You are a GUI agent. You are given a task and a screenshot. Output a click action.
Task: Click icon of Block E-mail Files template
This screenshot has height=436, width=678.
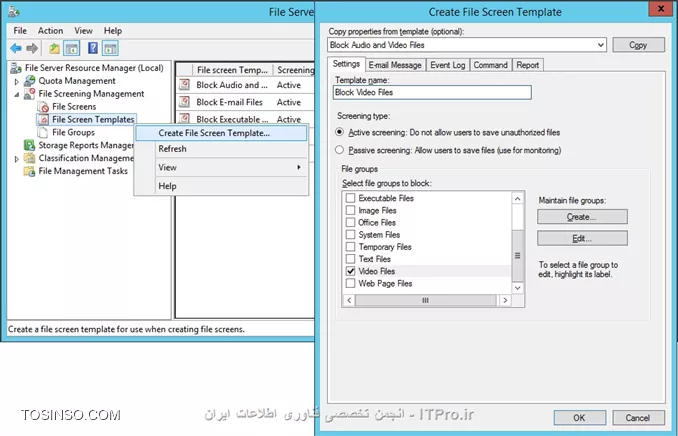pos(185,102)
